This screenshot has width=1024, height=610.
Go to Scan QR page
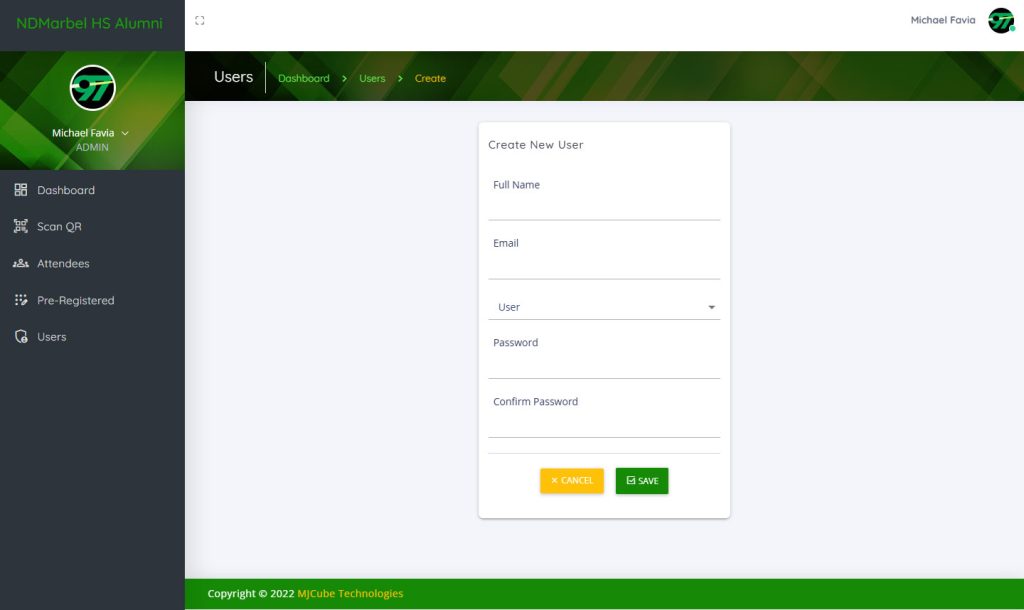(x=59, y=227)
